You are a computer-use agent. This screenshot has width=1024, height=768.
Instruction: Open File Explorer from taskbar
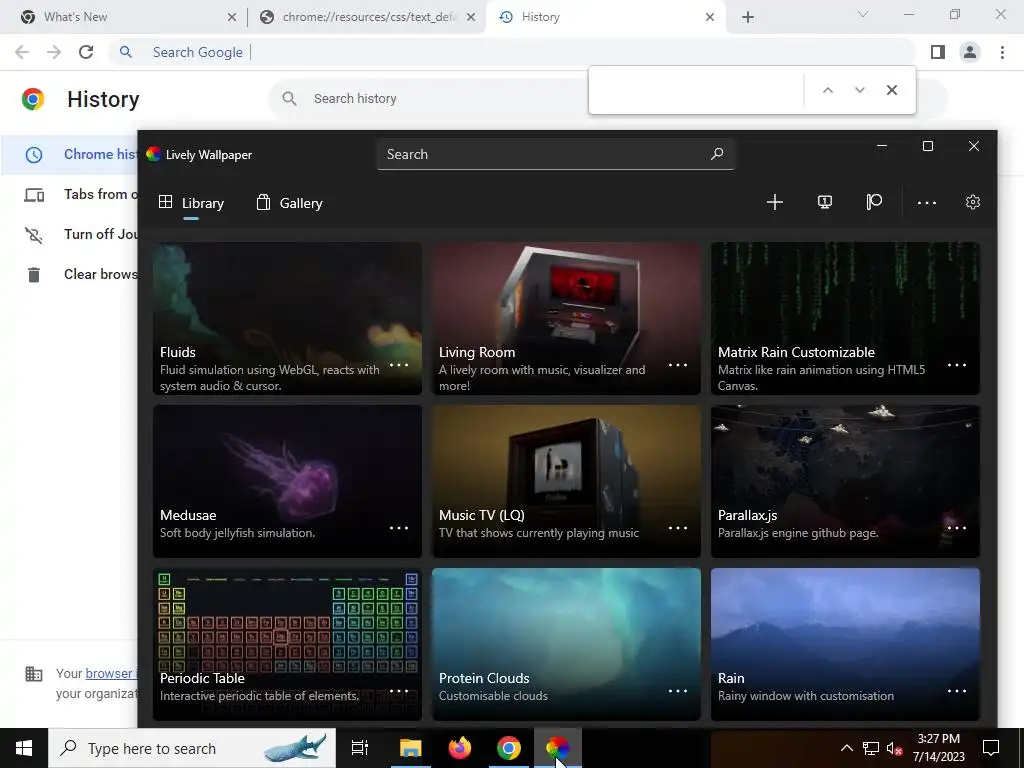coord(411,748)
